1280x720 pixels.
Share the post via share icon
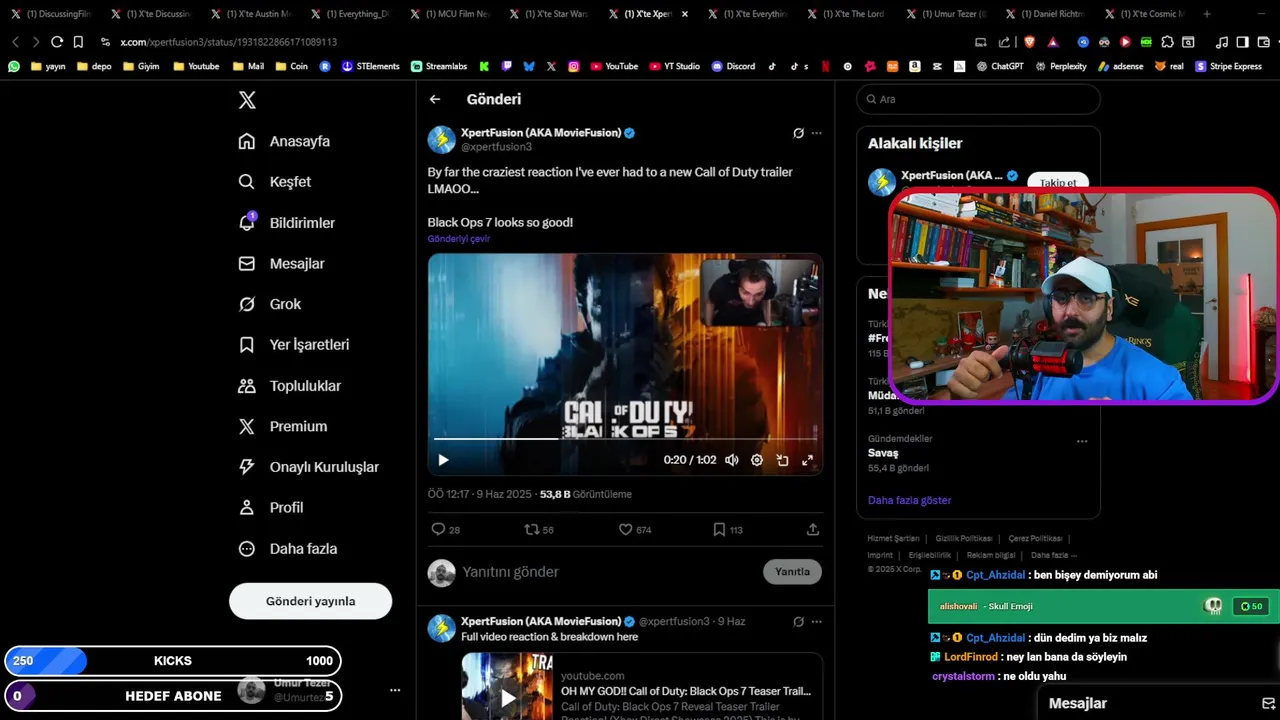tap(813, 530)
